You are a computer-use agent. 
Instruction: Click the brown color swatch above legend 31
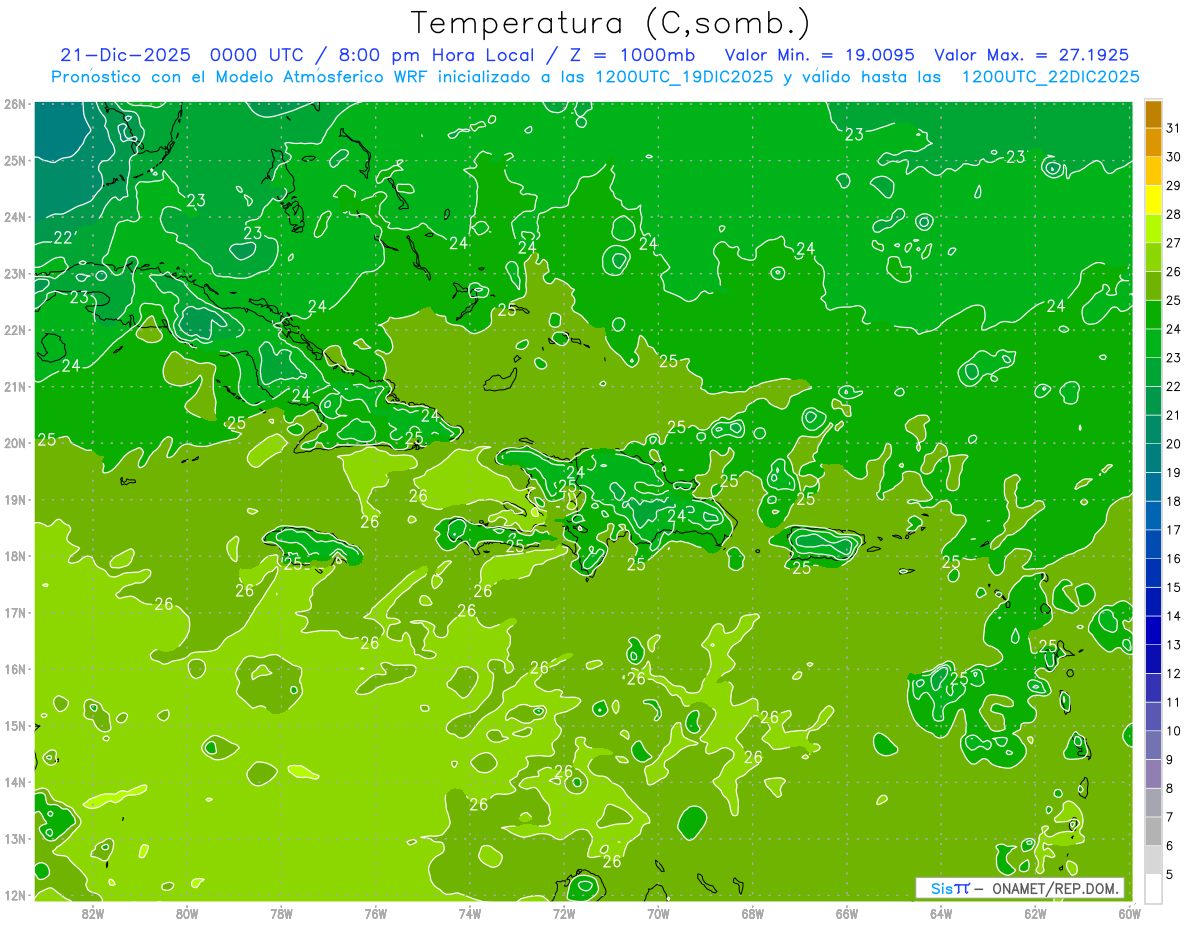1153,114
